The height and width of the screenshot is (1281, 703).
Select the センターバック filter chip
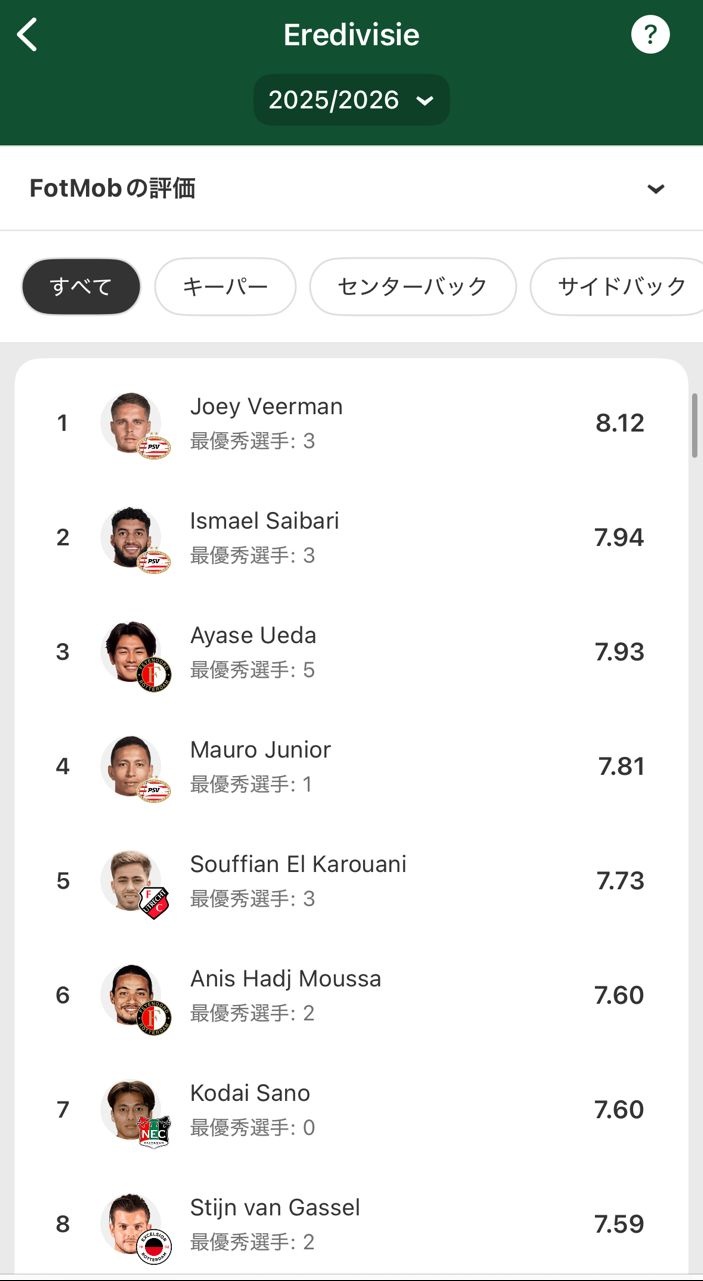pyautogui.click(x=412, y=287)
